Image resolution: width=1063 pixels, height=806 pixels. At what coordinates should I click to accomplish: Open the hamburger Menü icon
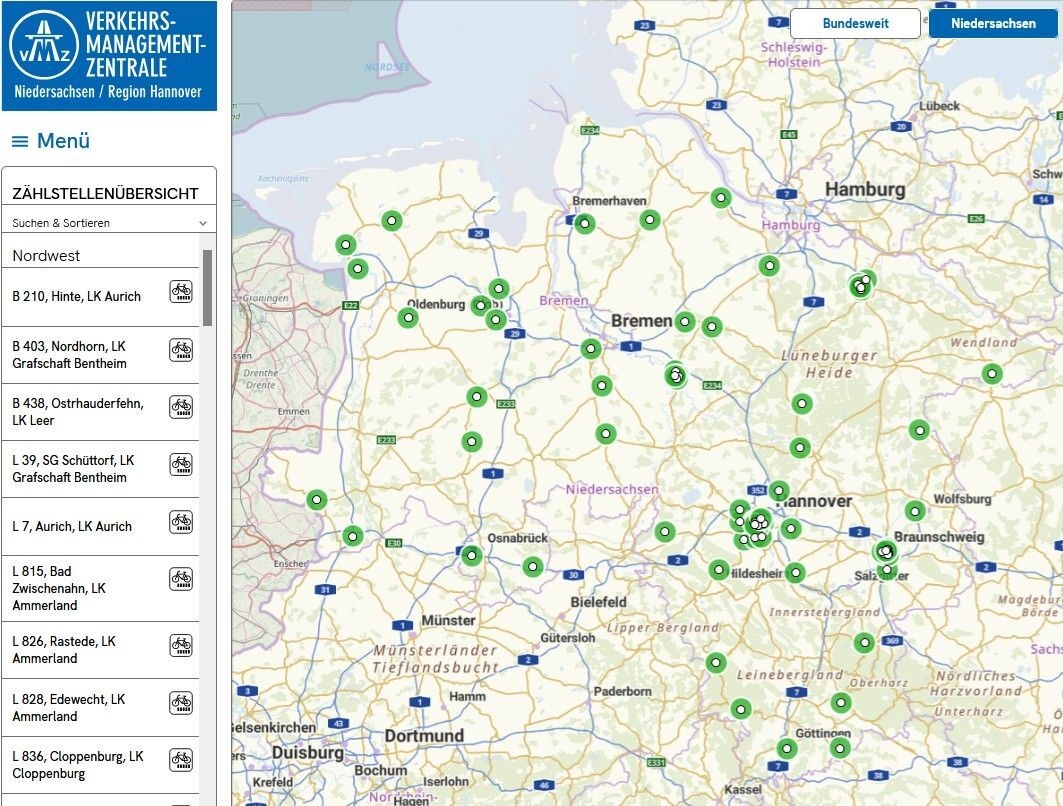[20, 142]
